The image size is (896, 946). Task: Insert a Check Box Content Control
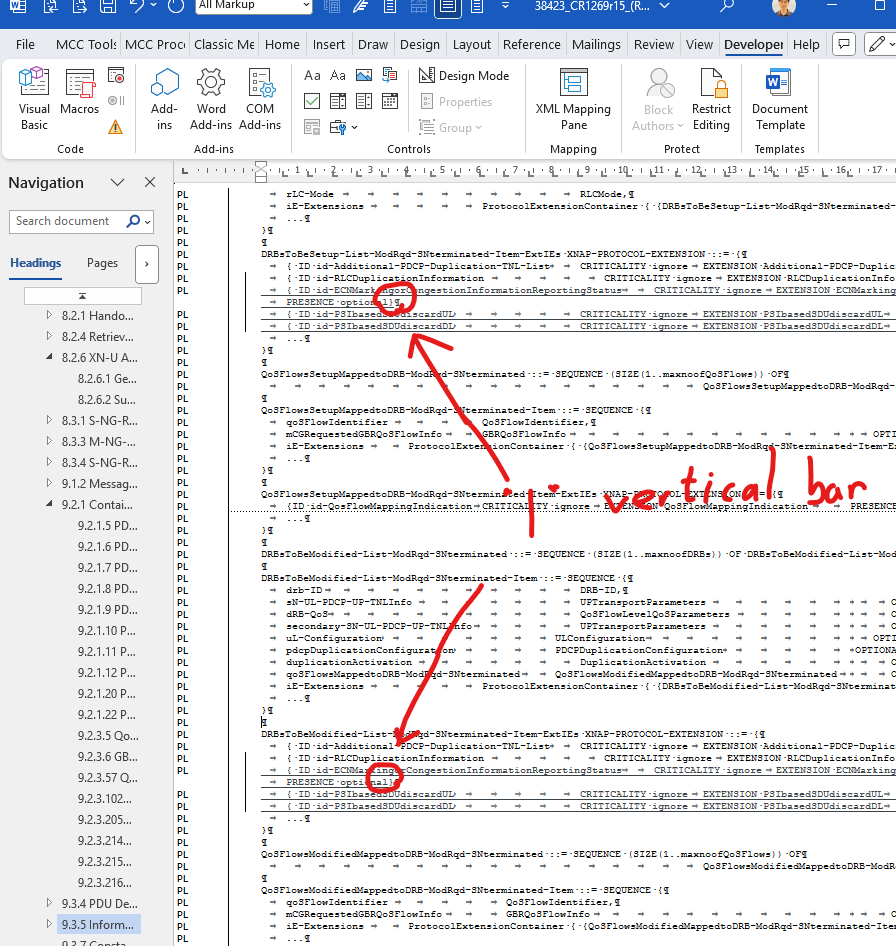click(312, 101)
